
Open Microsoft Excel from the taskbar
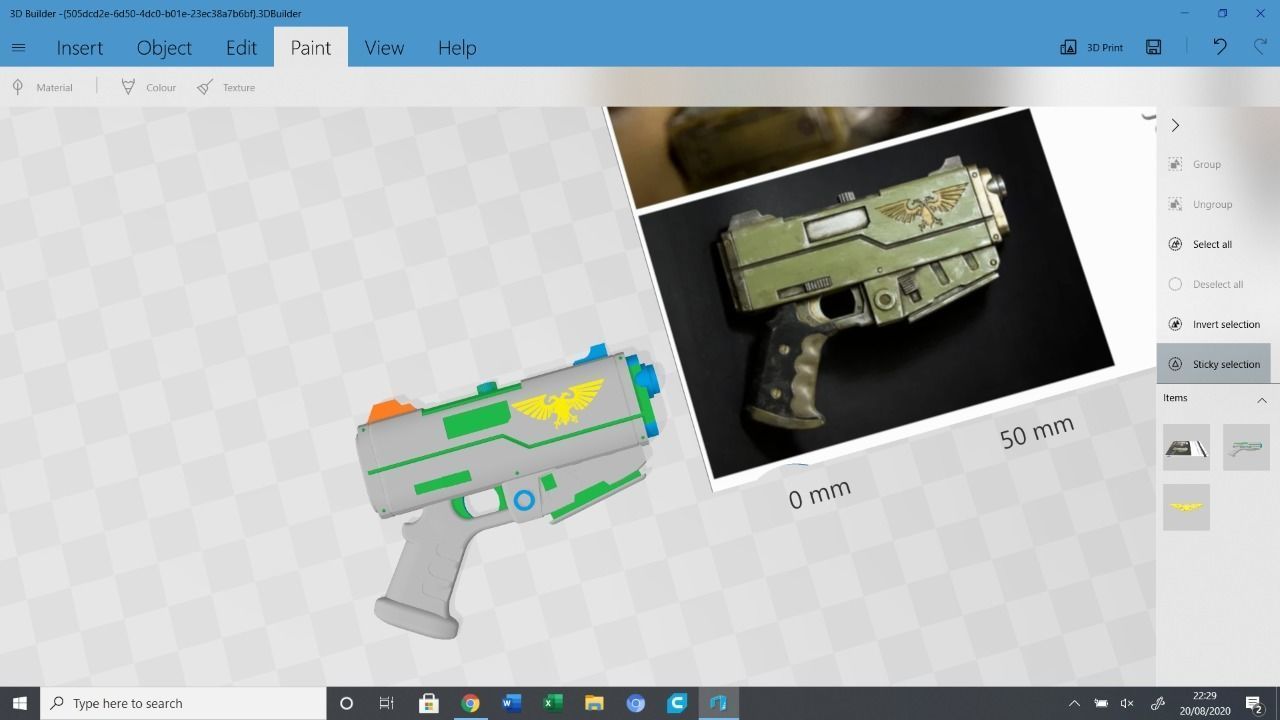[x=552, y=703]
